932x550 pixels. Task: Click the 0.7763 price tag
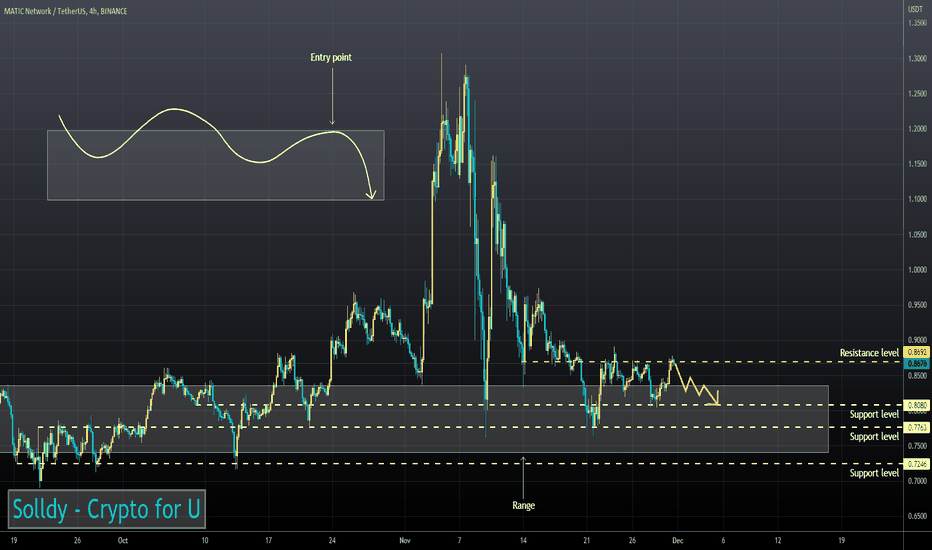[916, 428]
